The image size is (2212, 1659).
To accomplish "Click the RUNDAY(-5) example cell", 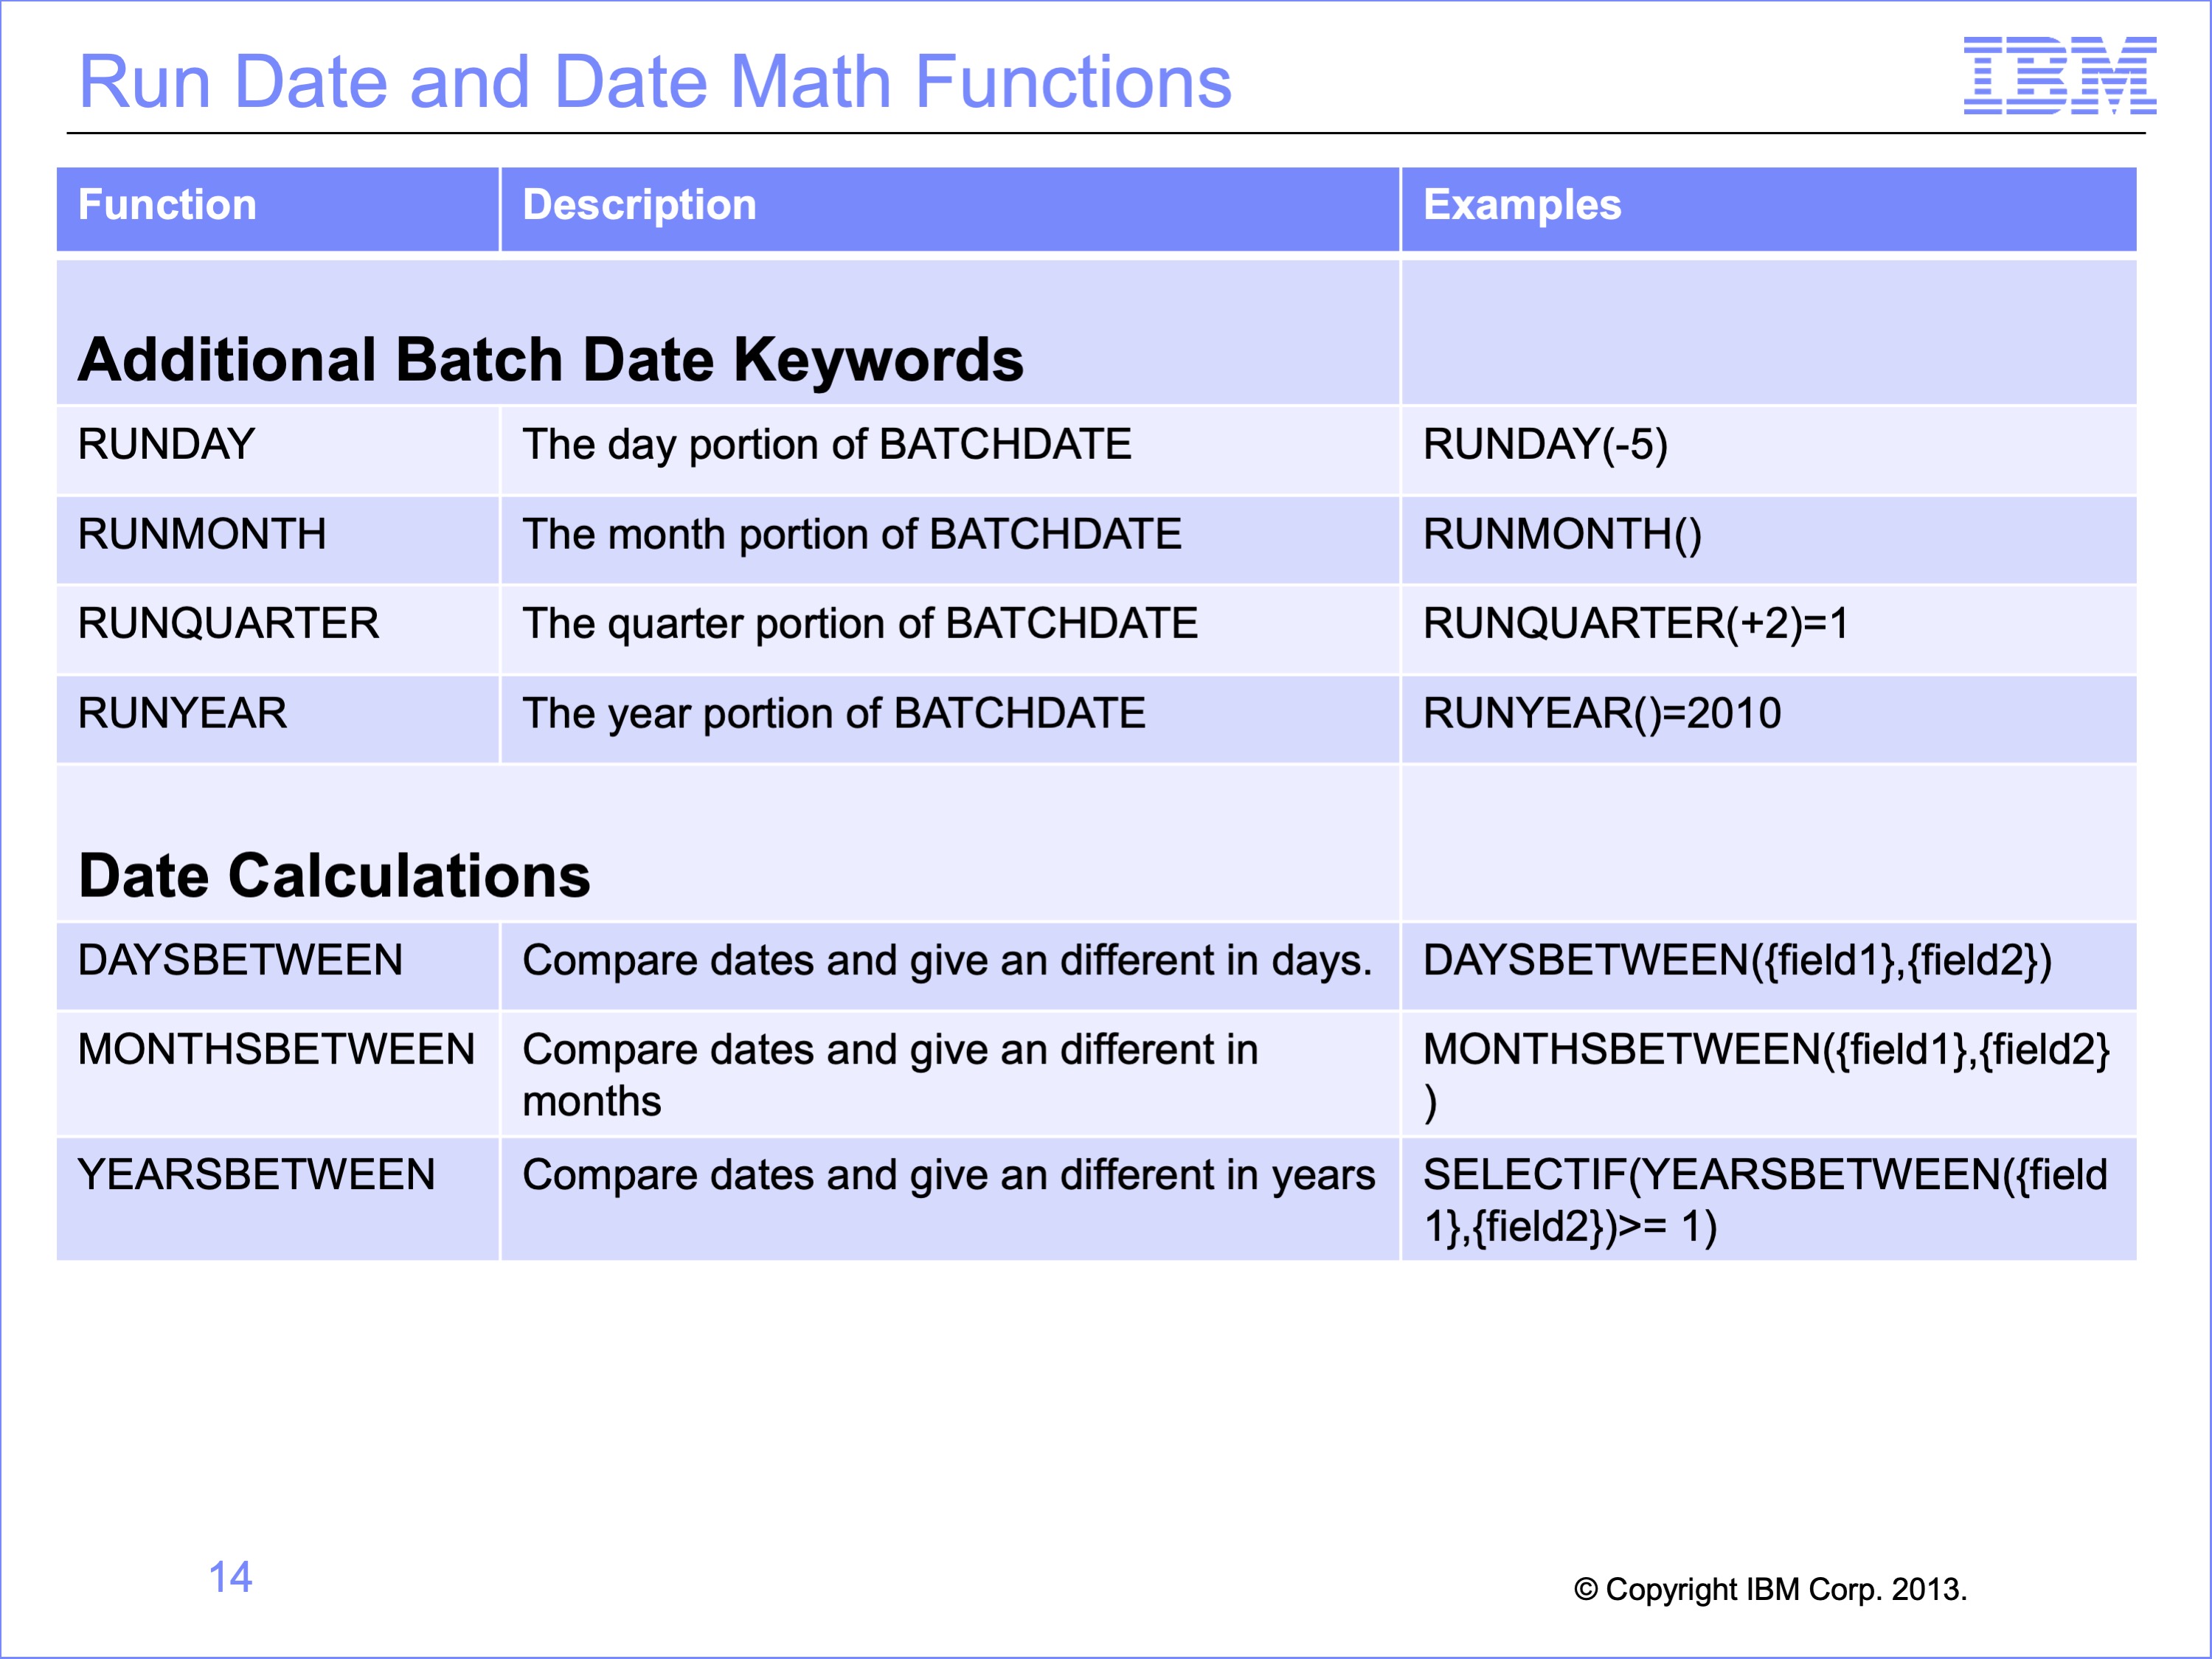I will (1769, 449).
